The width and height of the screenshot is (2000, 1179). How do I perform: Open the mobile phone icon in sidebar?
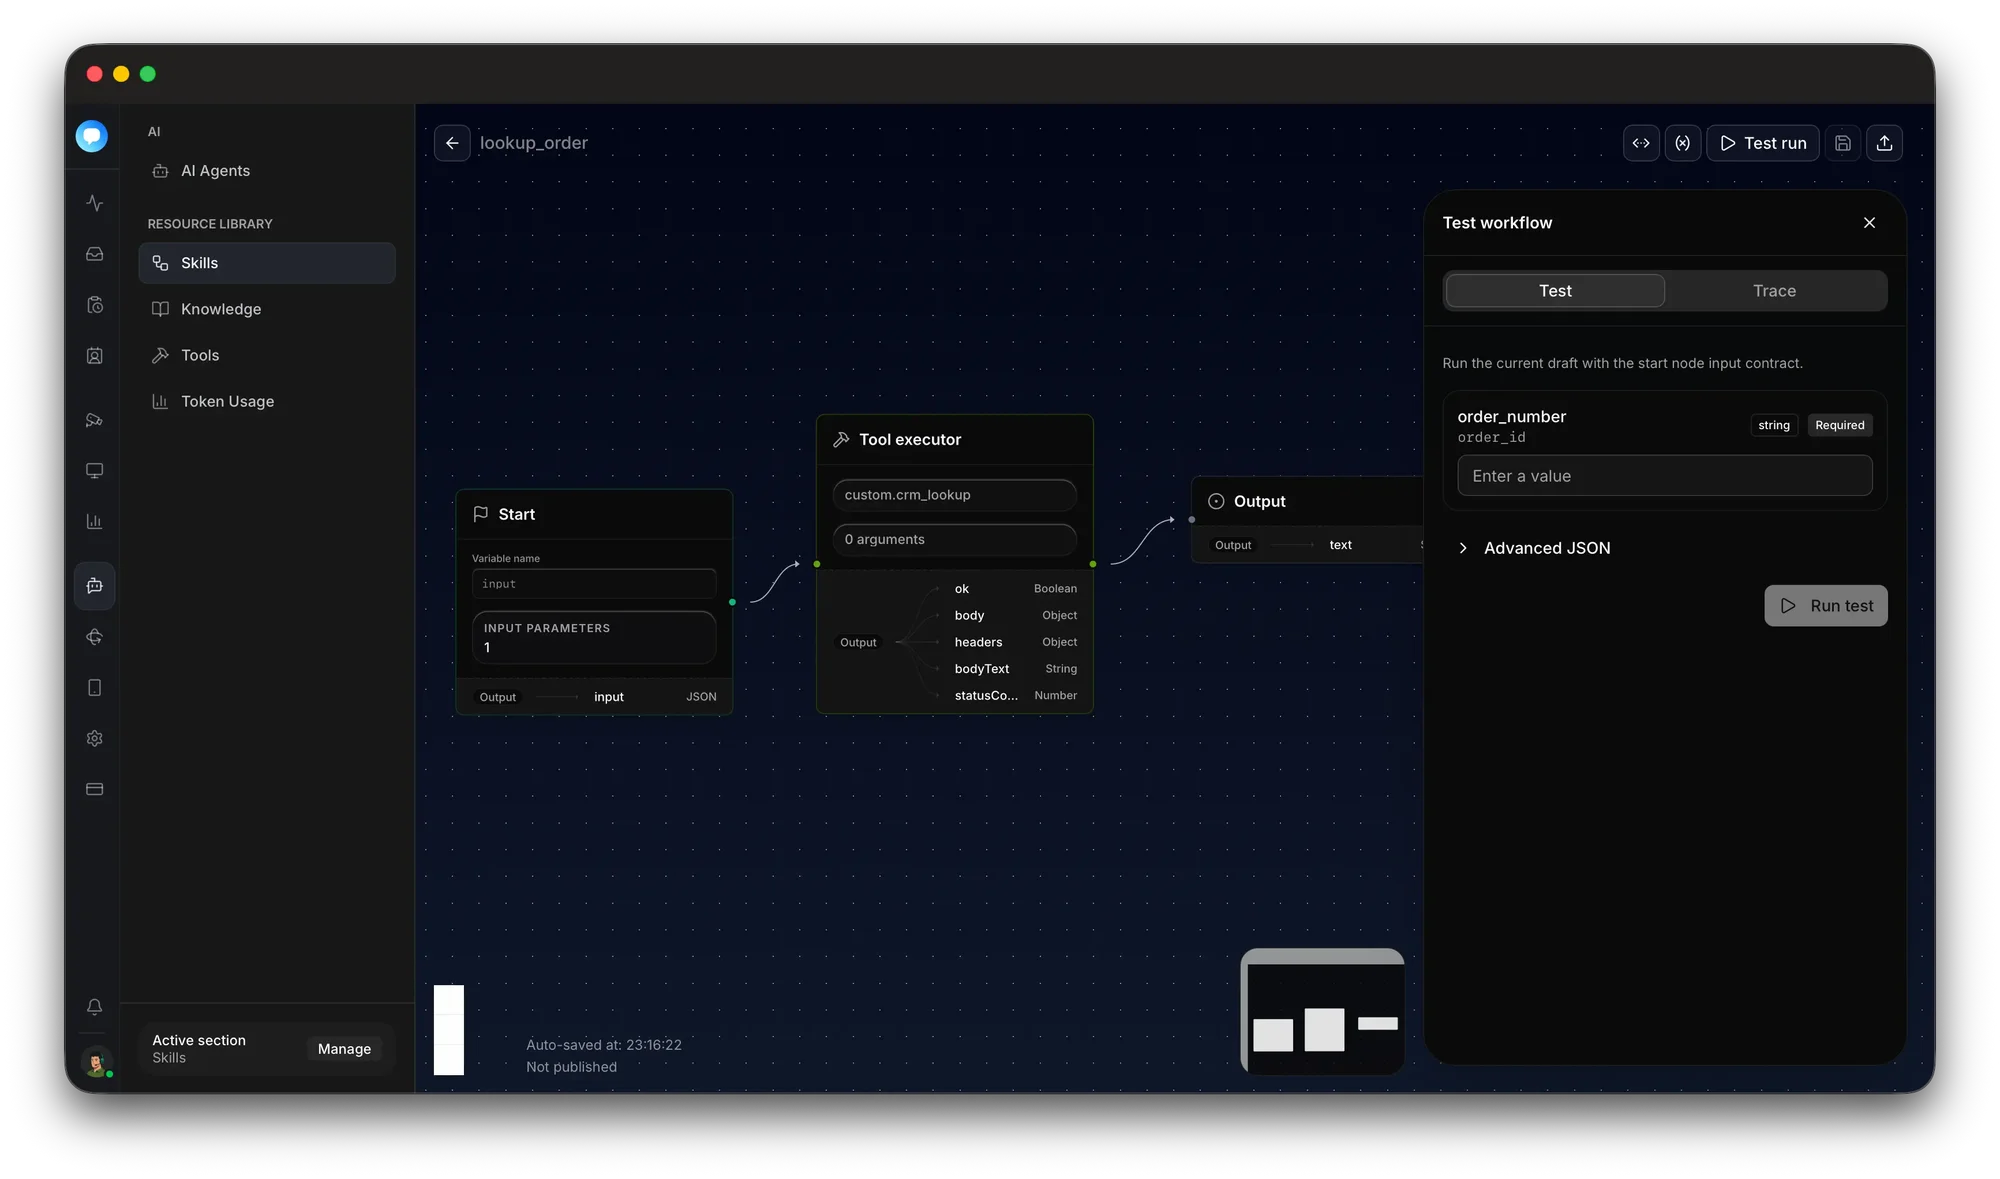coord(95,688)
